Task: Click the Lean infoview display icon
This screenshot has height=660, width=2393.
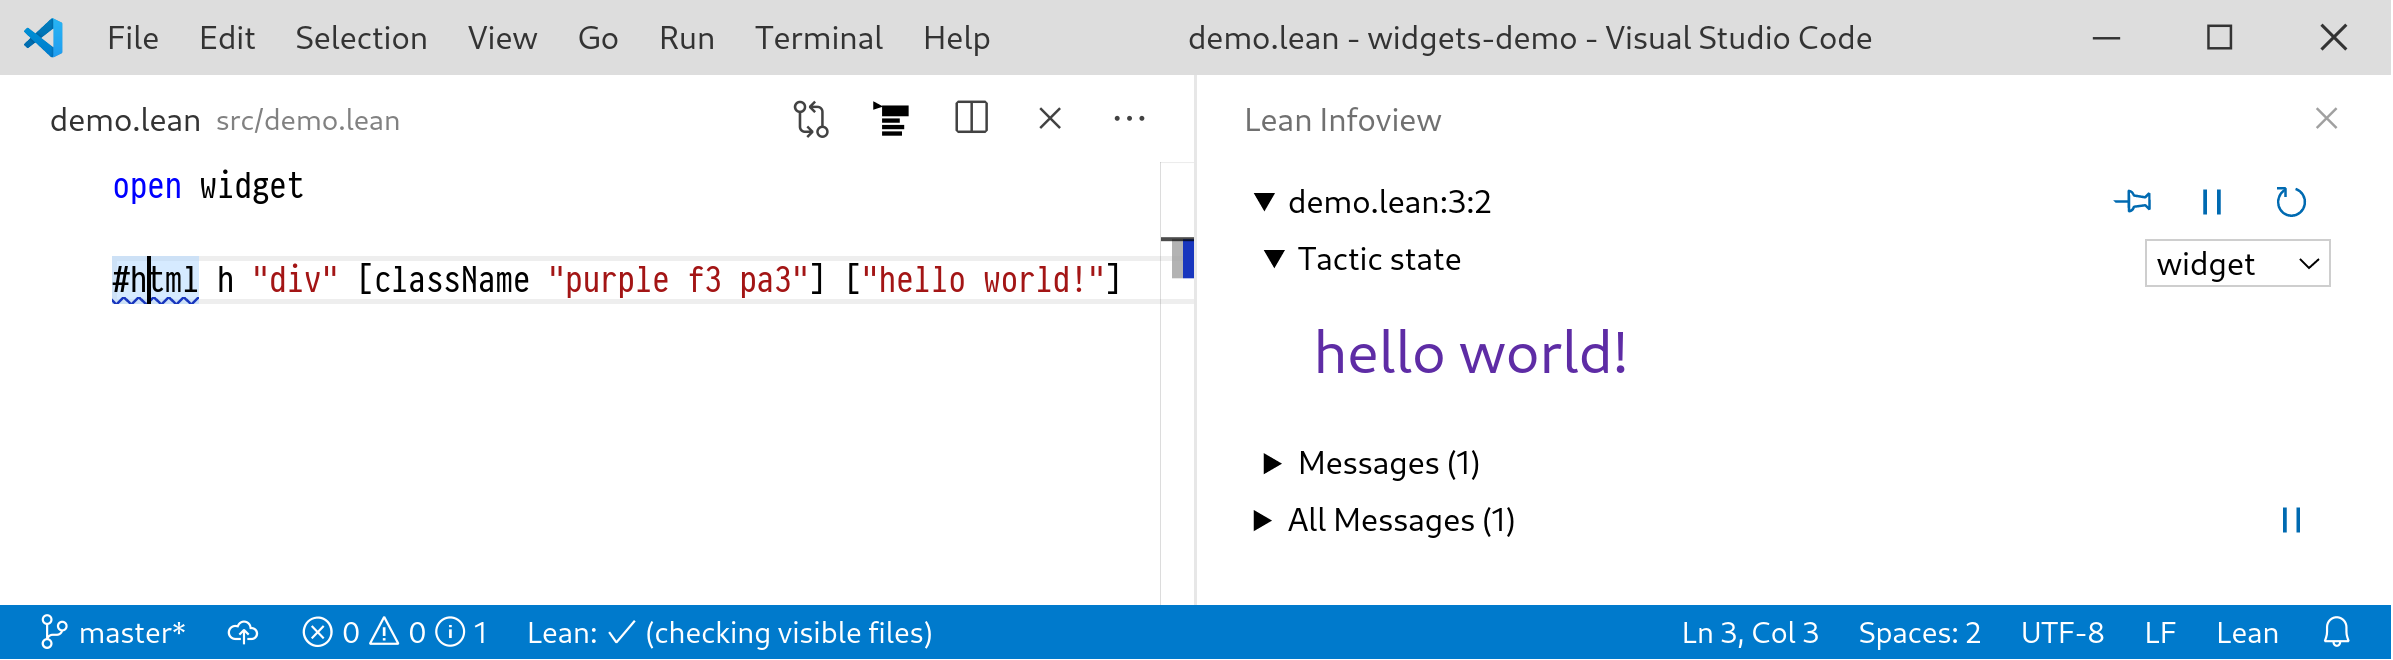Action: [x=890, y=119]
